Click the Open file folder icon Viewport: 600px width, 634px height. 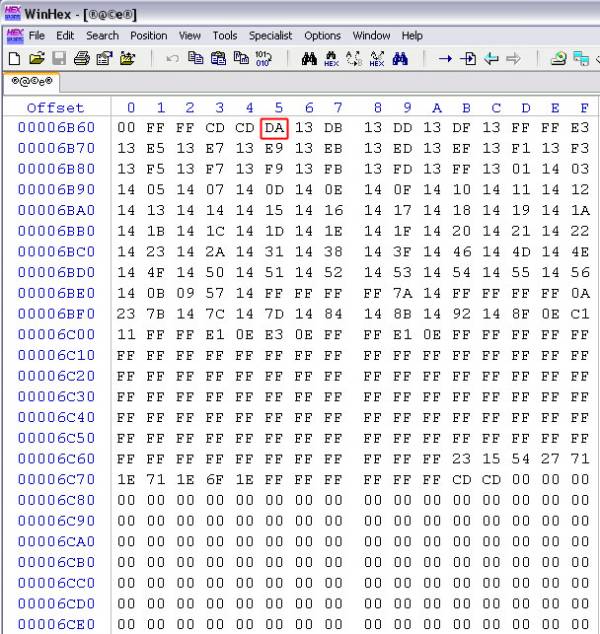(37, 59)
